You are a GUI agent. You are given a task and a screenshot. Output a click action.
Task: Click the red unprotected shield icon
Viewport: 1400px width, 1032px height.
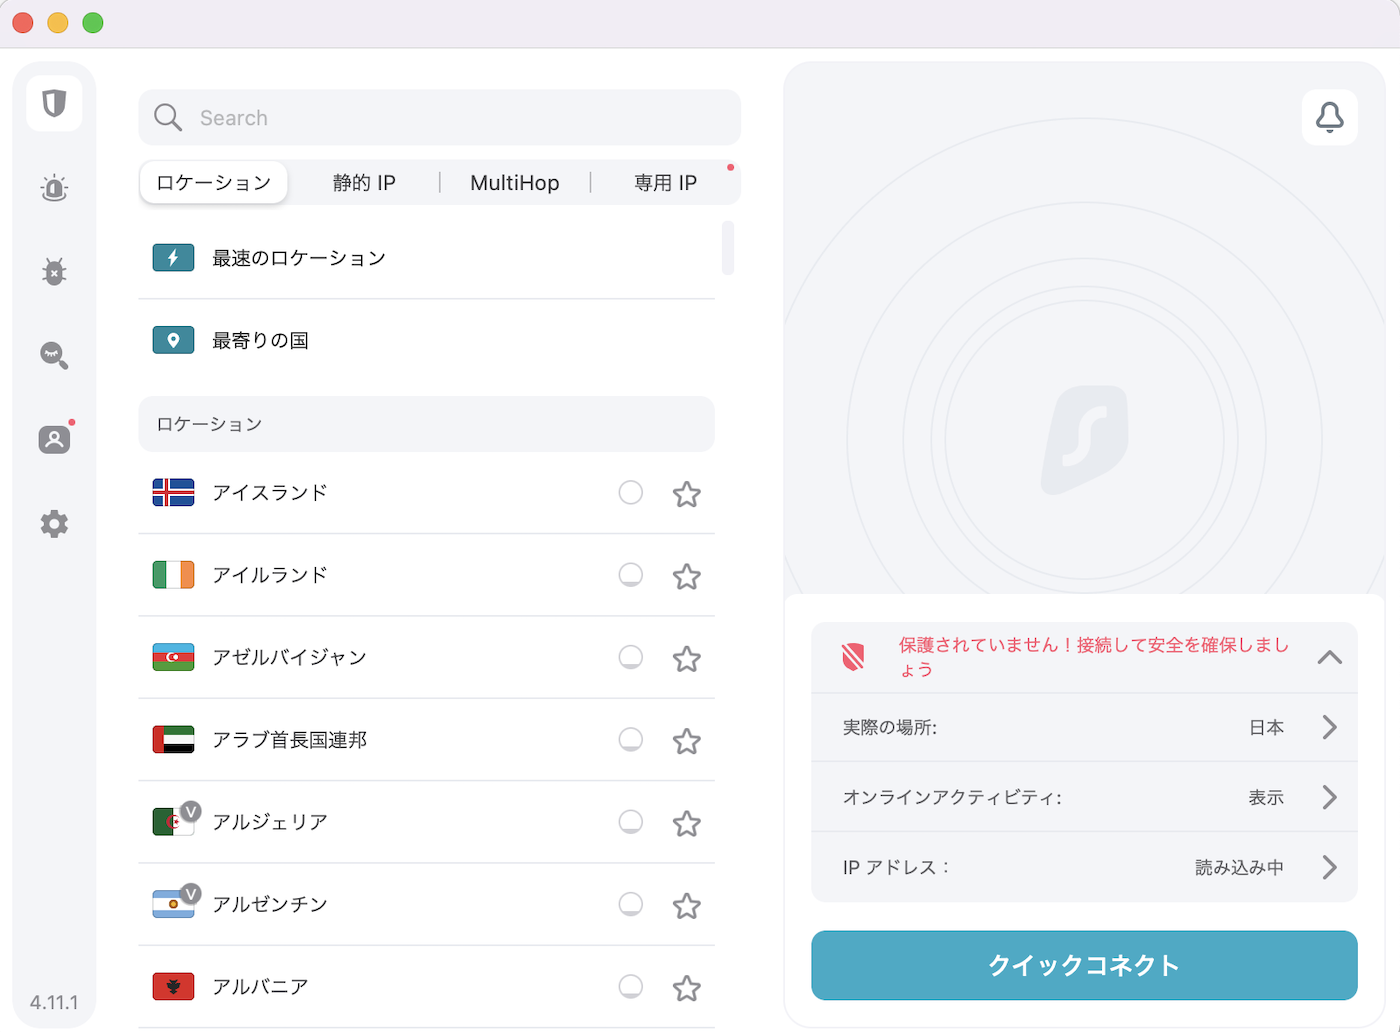coord(853,657)
